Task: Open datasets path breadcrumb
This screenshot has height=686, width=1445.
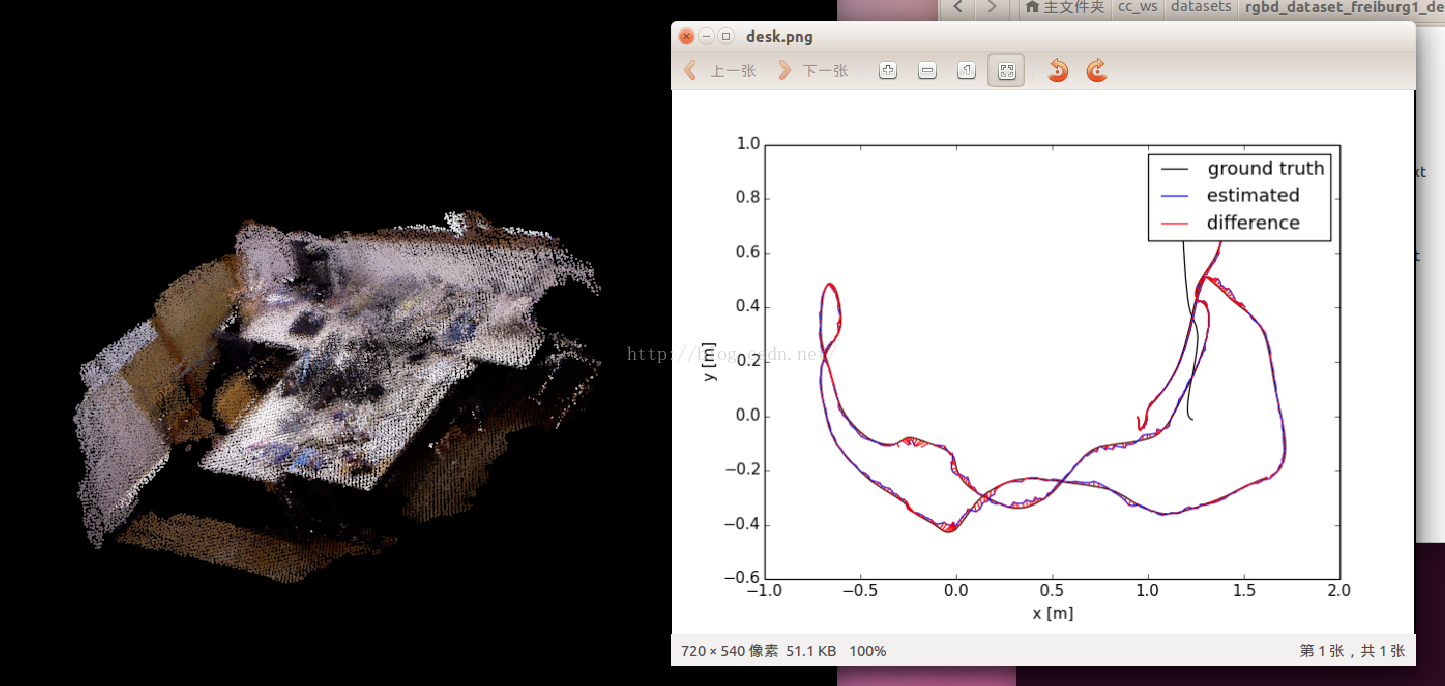Action: 1201,8
